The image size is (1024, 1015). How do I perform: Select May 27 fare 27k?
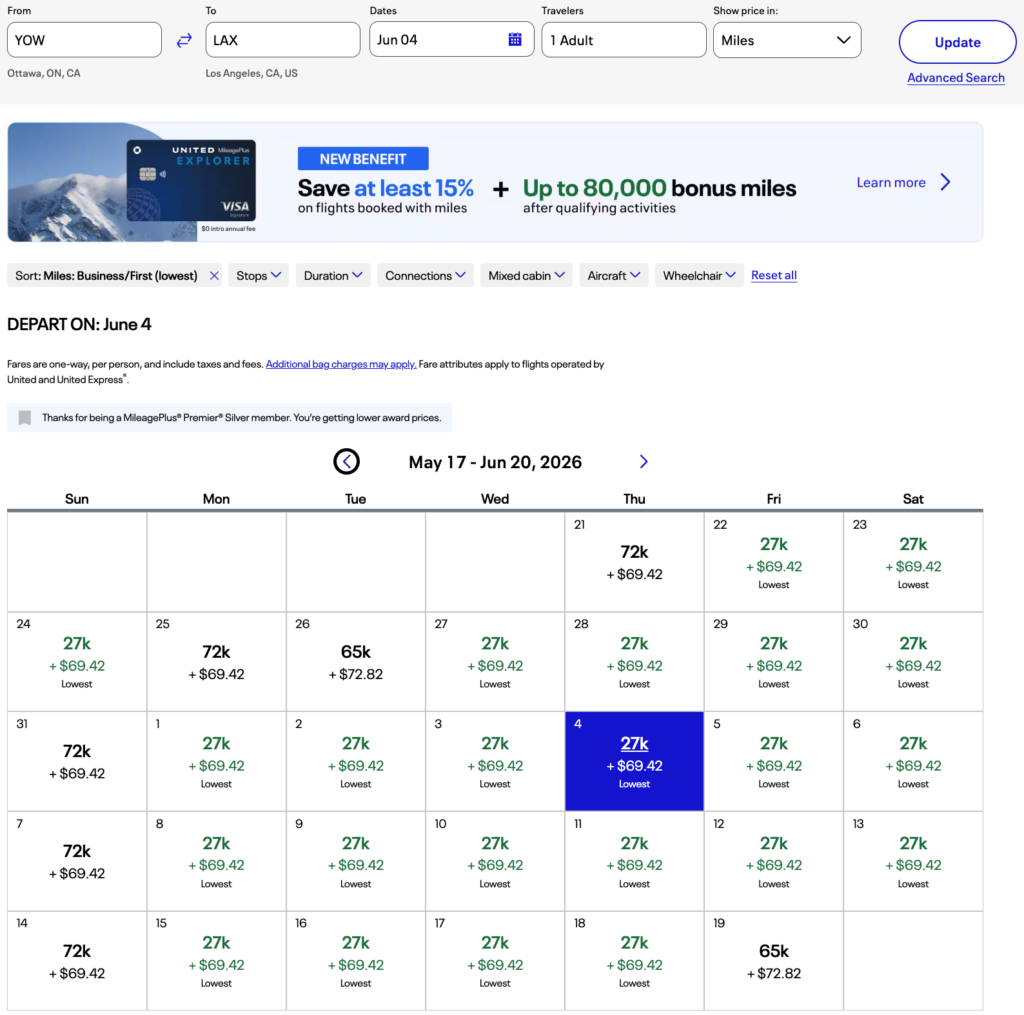(x=495, y=662)
